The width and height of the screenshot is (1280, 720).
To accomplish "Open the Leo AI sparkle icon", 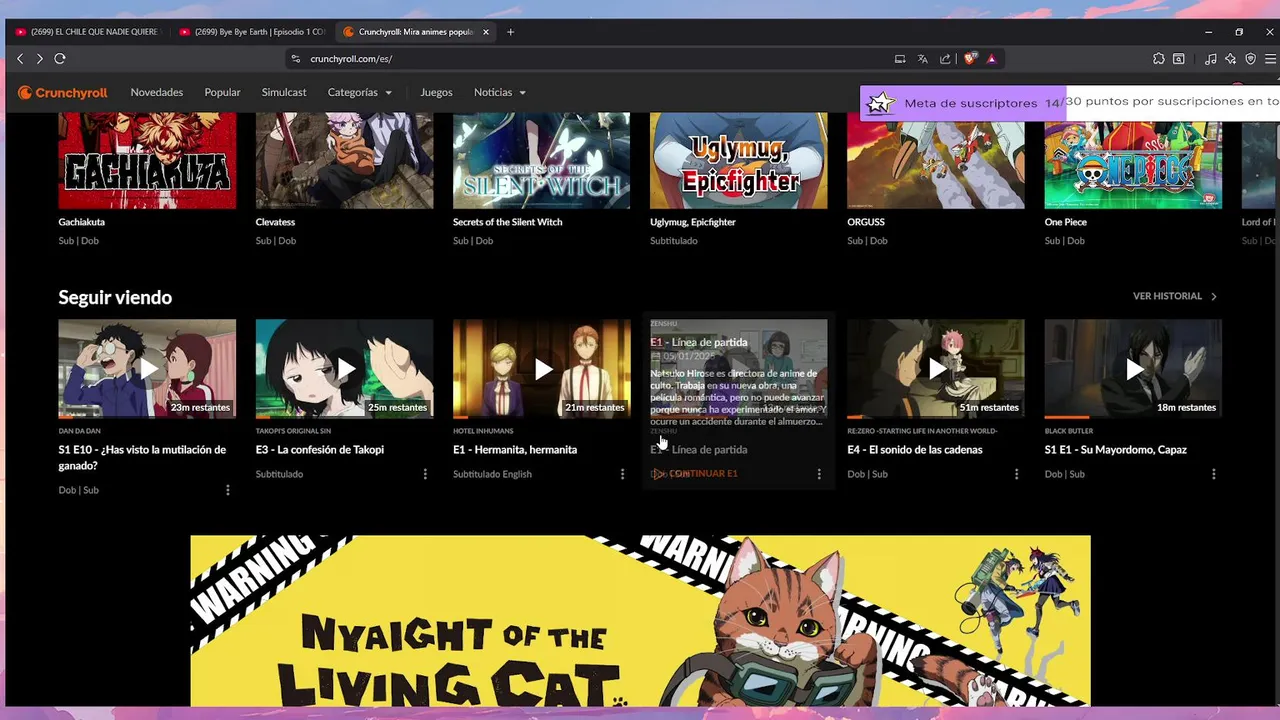I will tap(1230, 59).
